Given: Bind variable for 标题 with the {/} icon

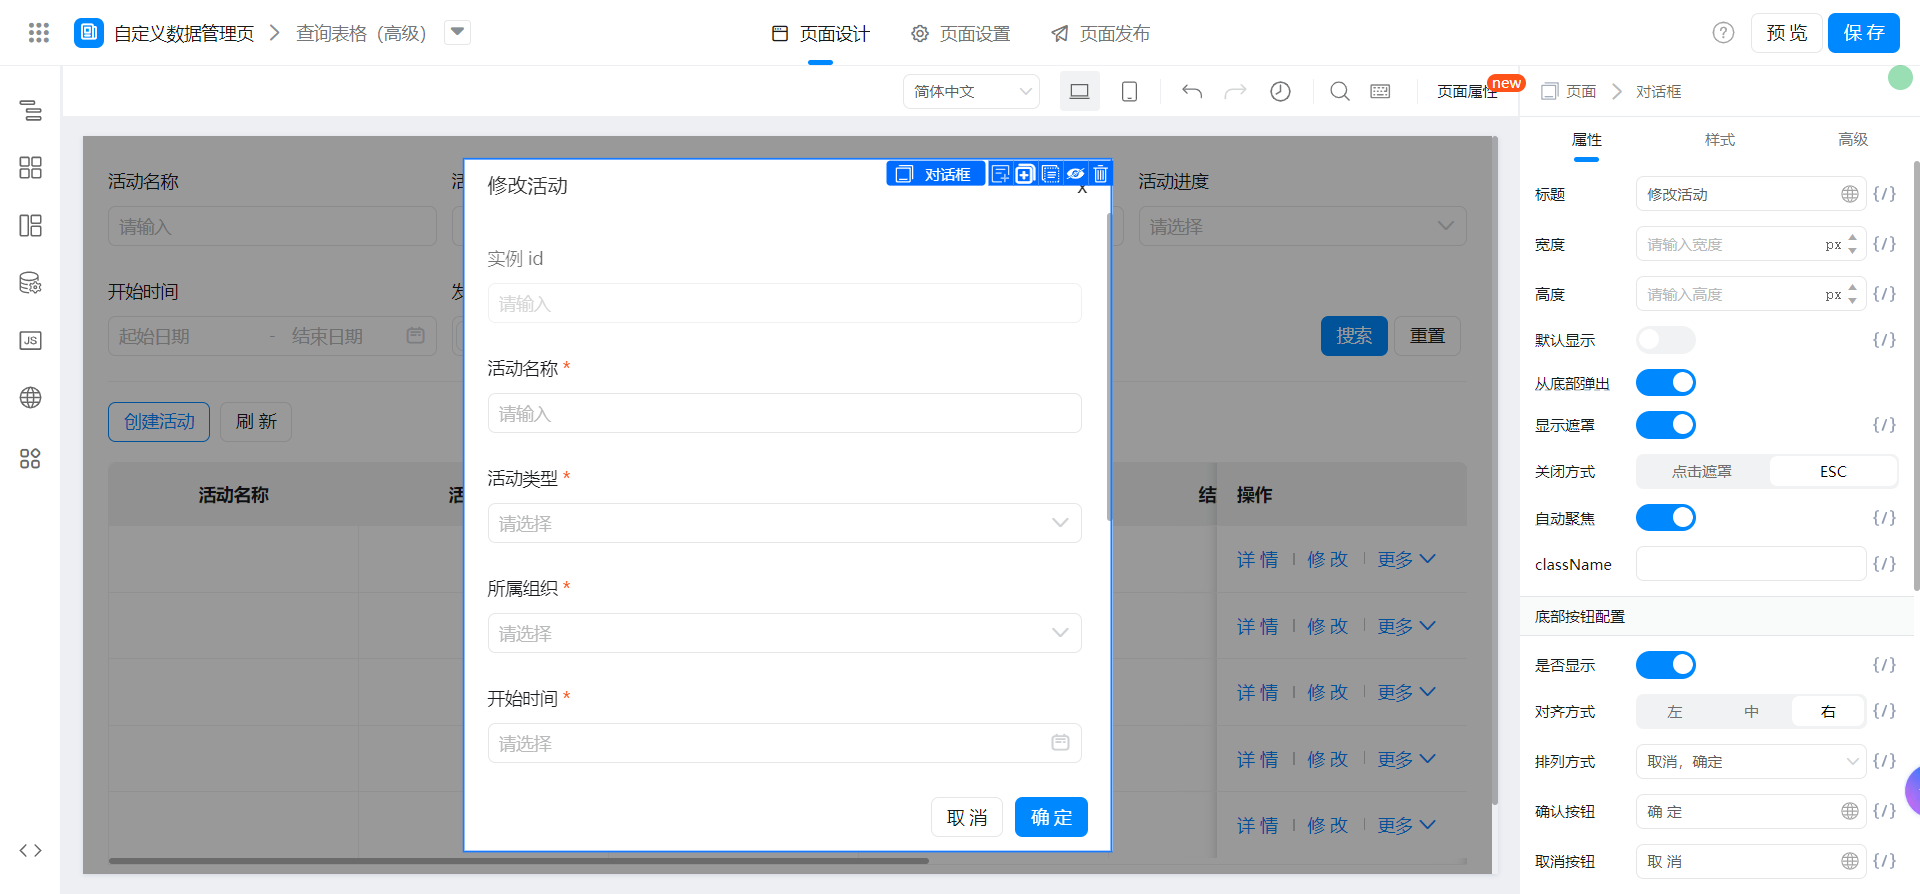Looking at the screenshot, I should (x=1884, y=194).
